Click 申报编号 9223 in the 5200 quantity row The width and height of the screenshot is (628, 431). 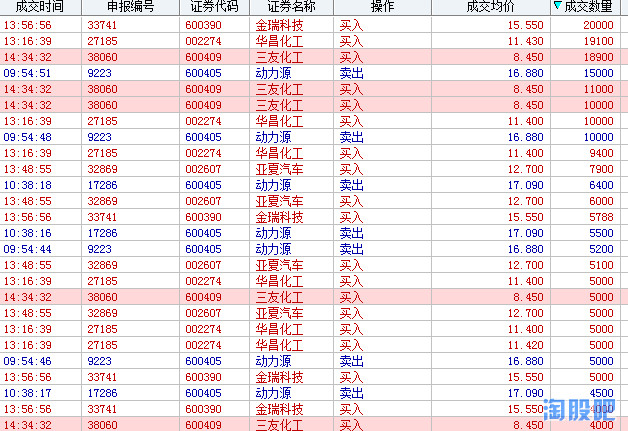click(99, 249)
